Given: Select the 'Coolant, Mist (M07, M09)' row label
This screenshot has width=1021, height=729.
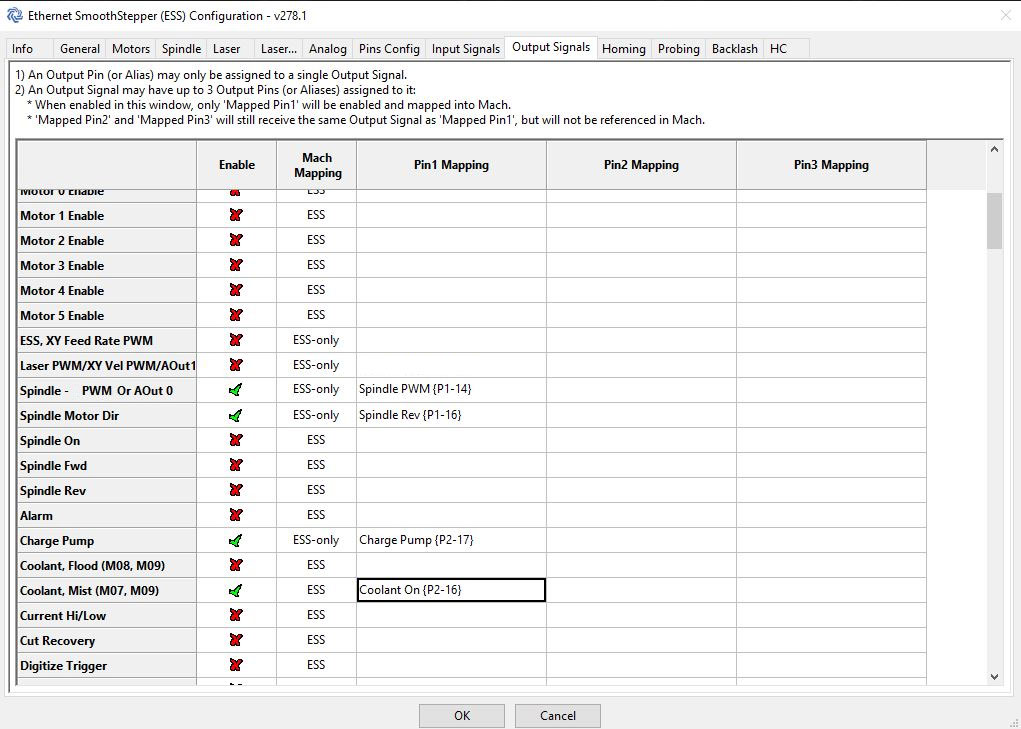Looking at the screenshot, I should click(x=107, y=590).
